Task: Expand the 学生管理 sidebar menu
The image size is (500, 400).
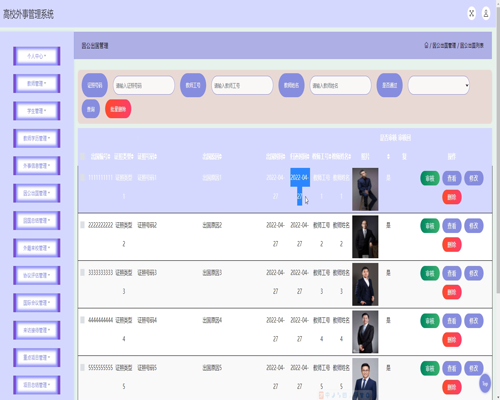Action: coord(37,111)
